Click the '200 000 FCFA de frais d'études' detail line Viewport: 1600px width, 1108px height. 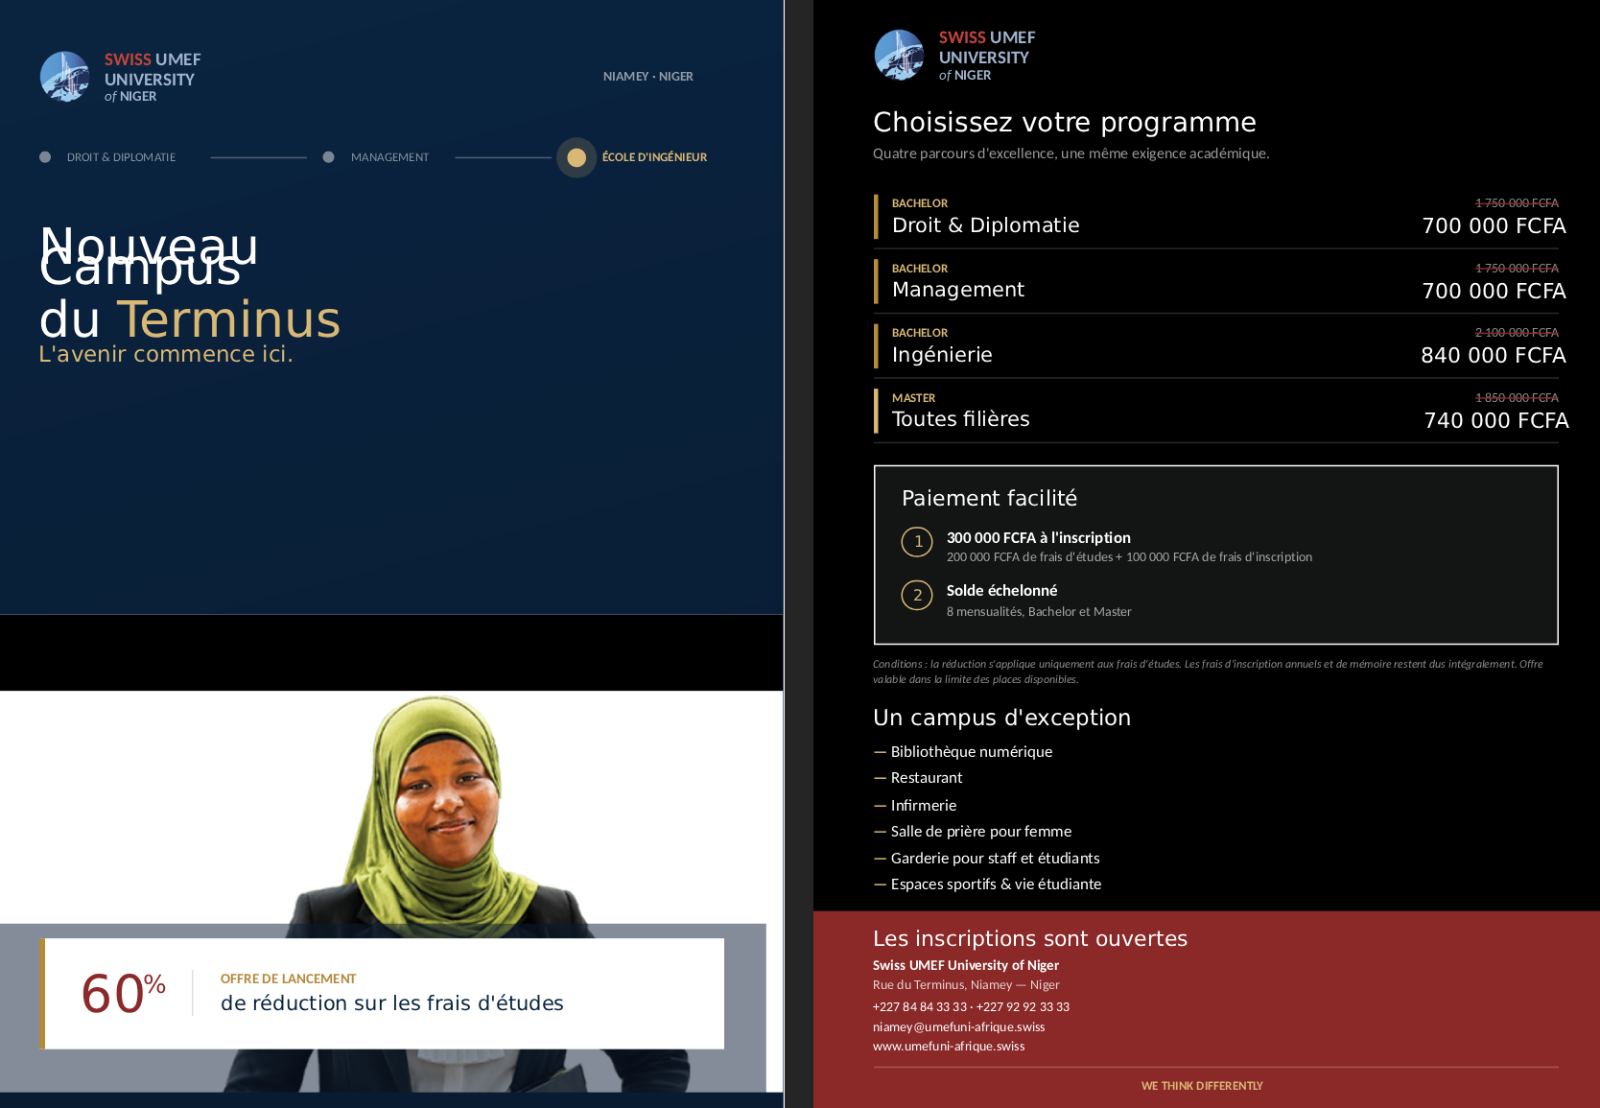1129,557
